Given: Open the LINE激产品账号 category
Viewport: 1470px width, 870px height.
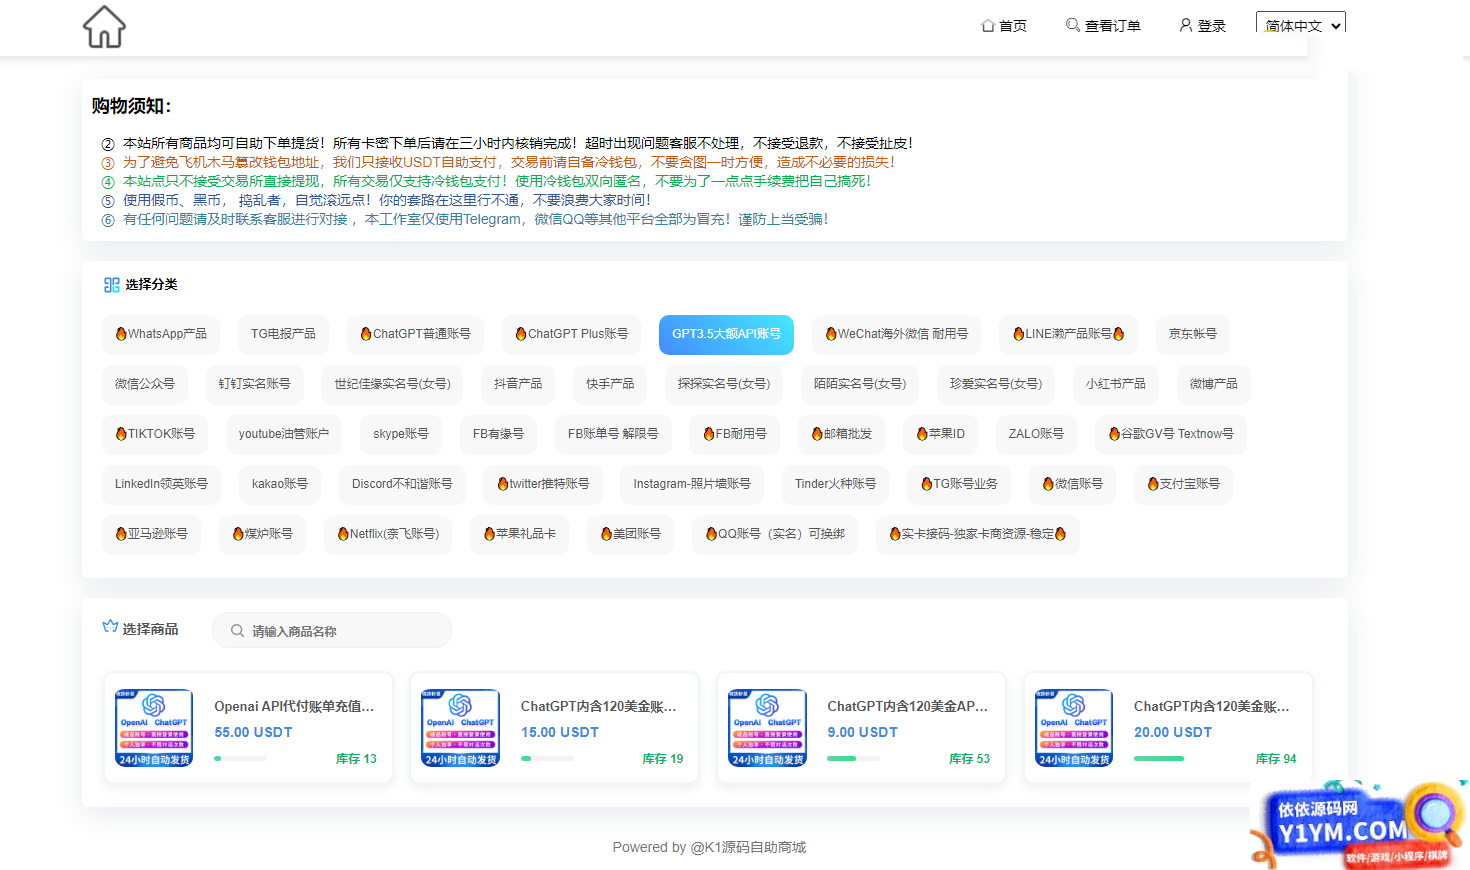Looking at the screenshot, I should [1068, 334].
